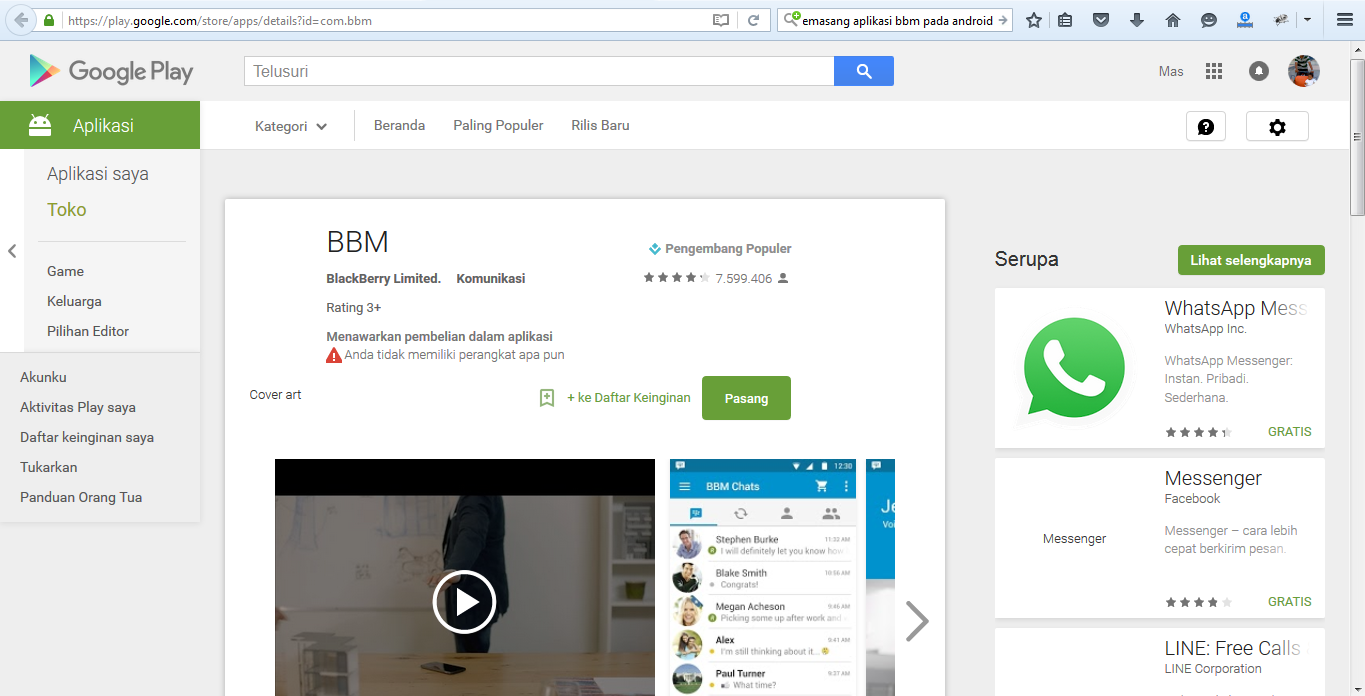The width and height of the screenshot is (1365, 696).
Task: Open dropdown arrow beside the insect extension
Action: tap(1307, 20)
